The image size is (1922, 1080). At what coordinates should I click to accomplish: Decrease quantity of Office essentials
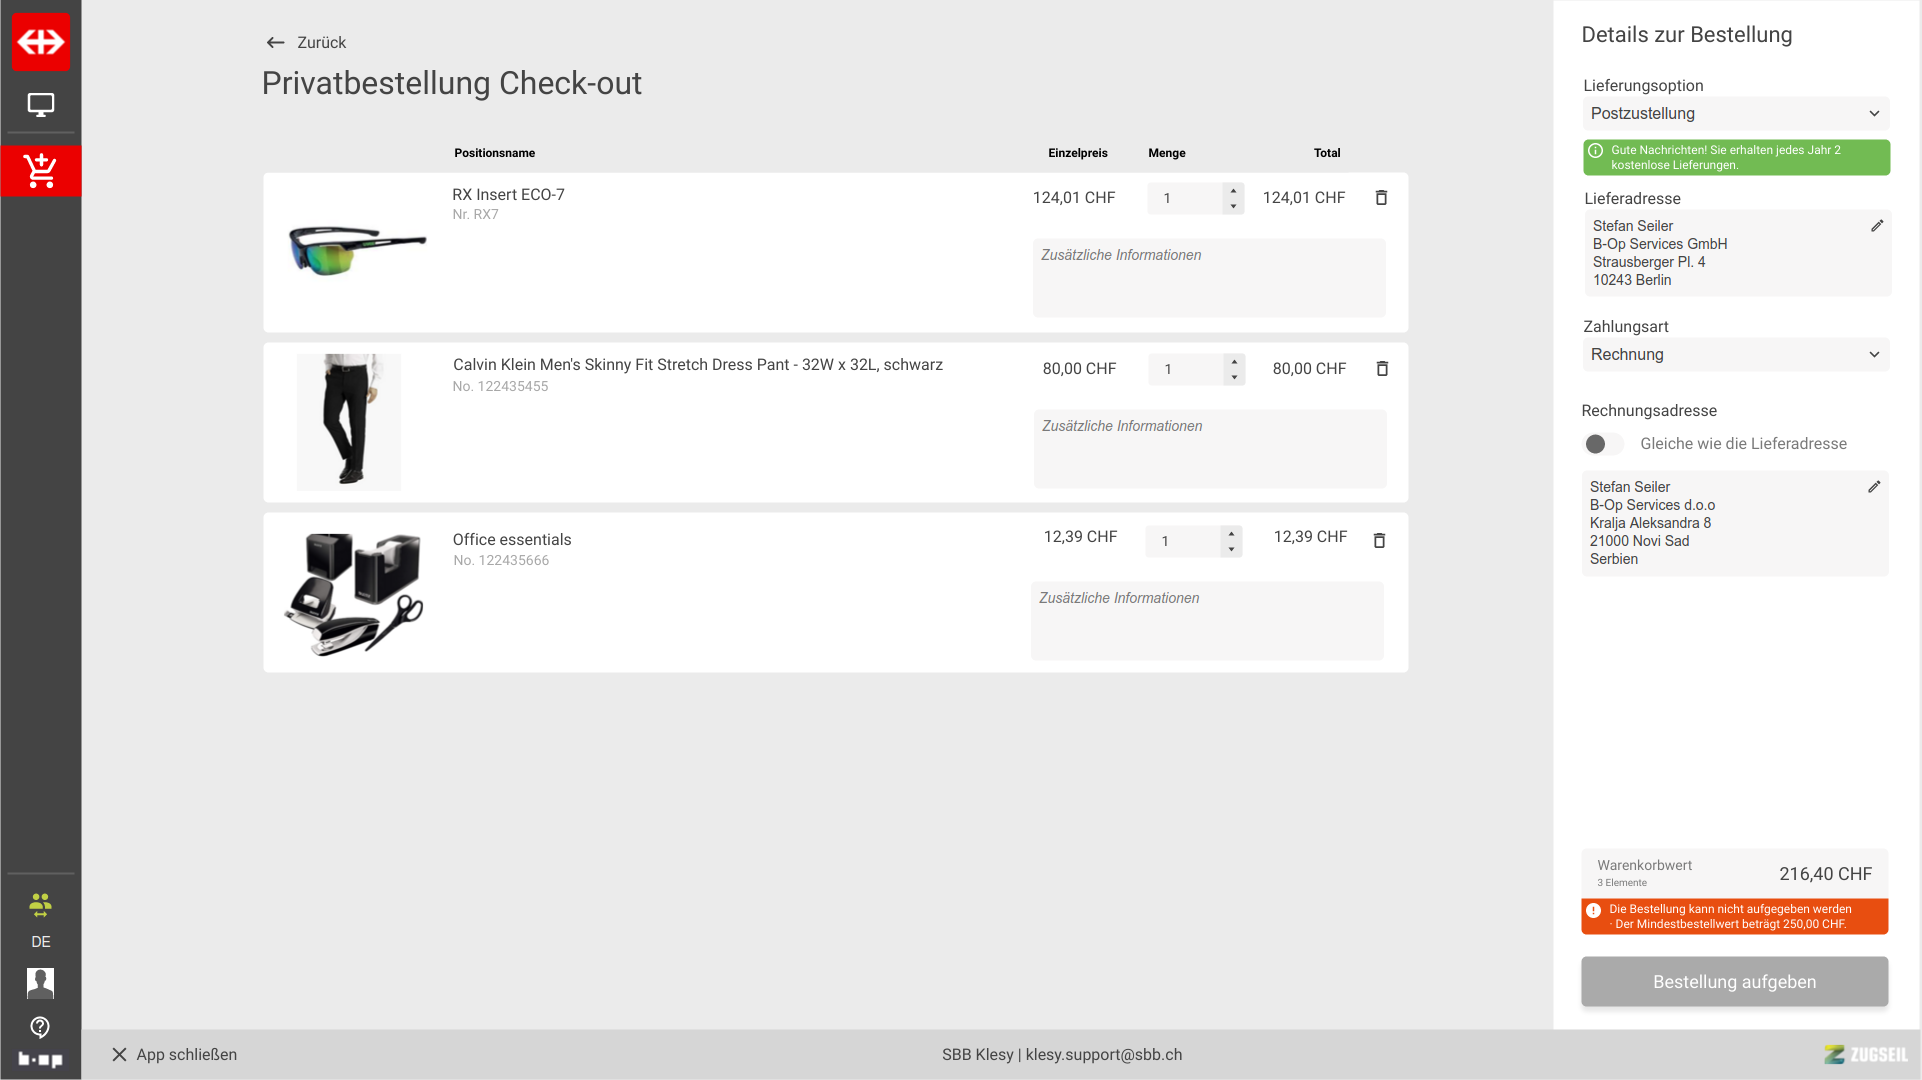(x=1231, y=549)
